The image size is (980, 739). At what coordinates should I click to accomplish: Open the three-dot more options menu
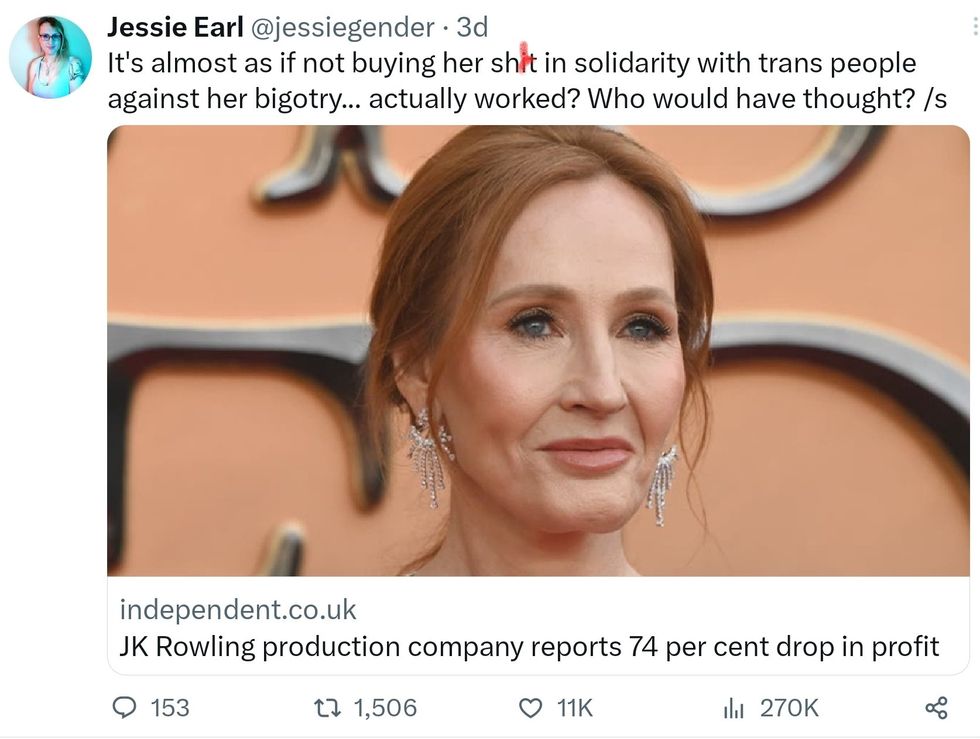point(974,28)
